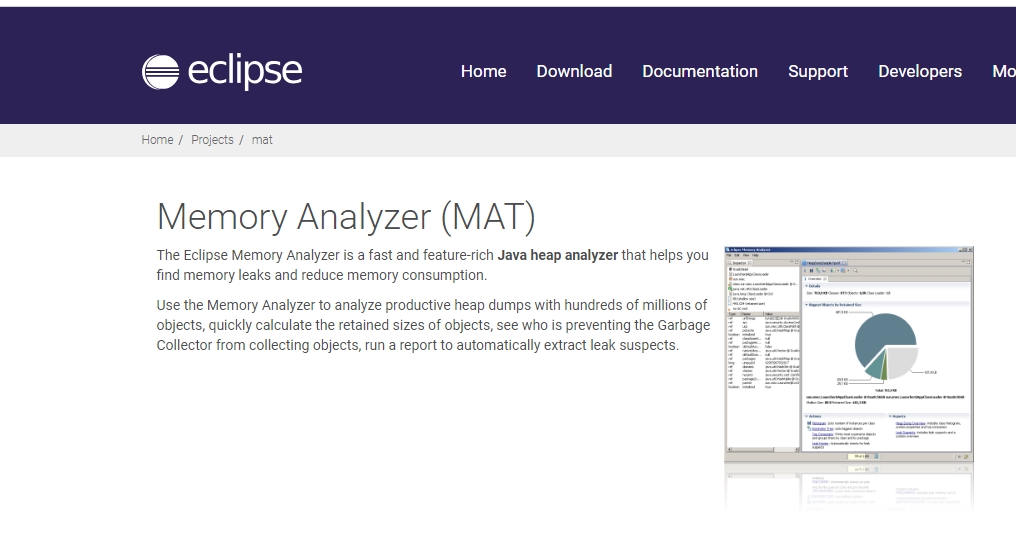Click the Eclipse logo
Image resolution: width=1016 pixels, height=542 pixels.
pos(222,71)
